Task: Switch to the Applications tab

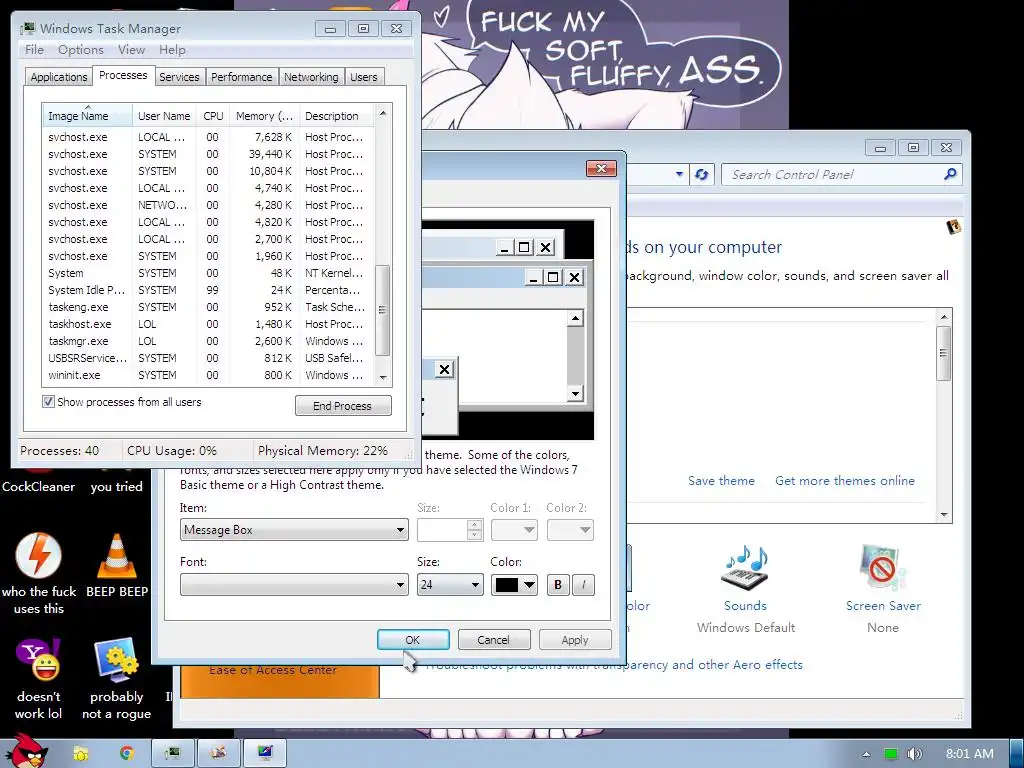Action: [x=59, y=76]
